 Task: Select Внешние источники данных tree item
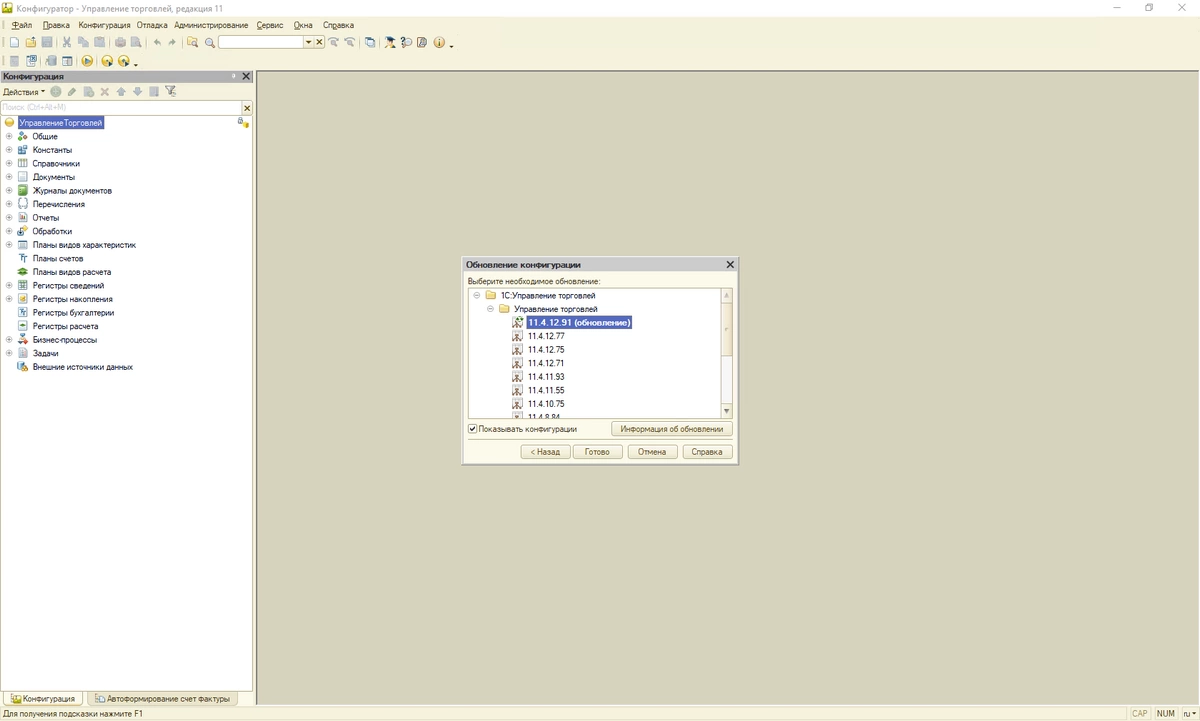83,367
